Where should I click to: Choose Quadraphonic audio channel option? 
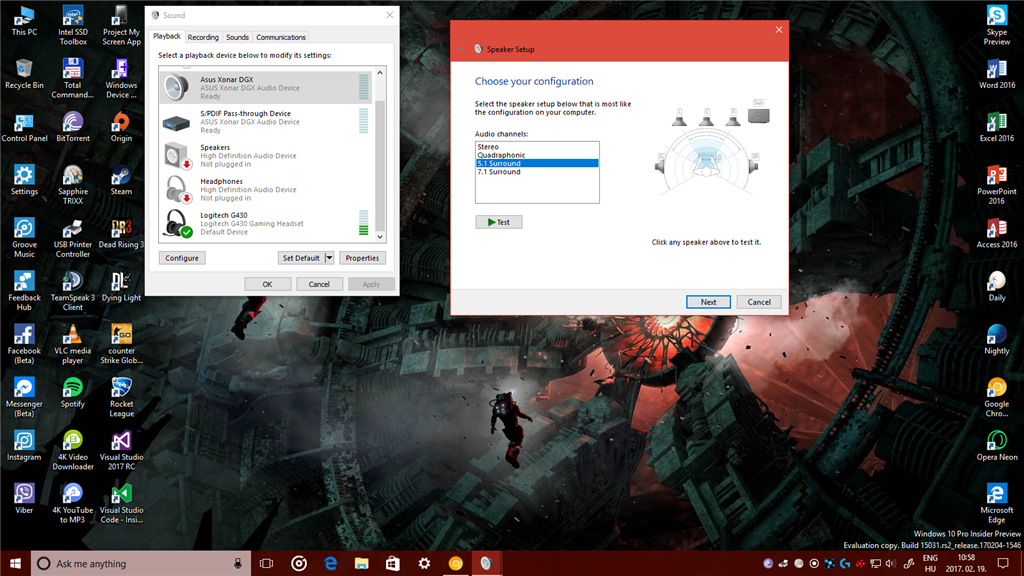coord(536,155)
